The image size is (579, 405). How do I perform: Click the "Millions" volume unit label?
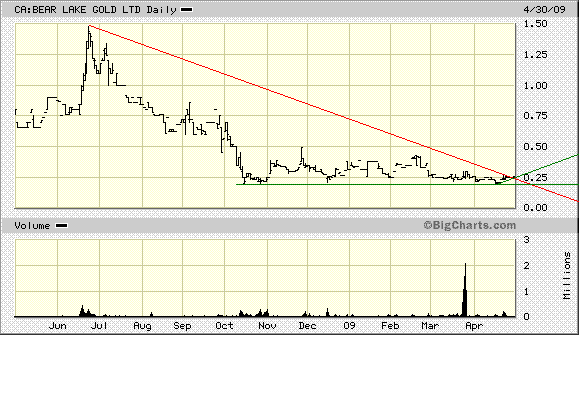click(x=567, y=275)
